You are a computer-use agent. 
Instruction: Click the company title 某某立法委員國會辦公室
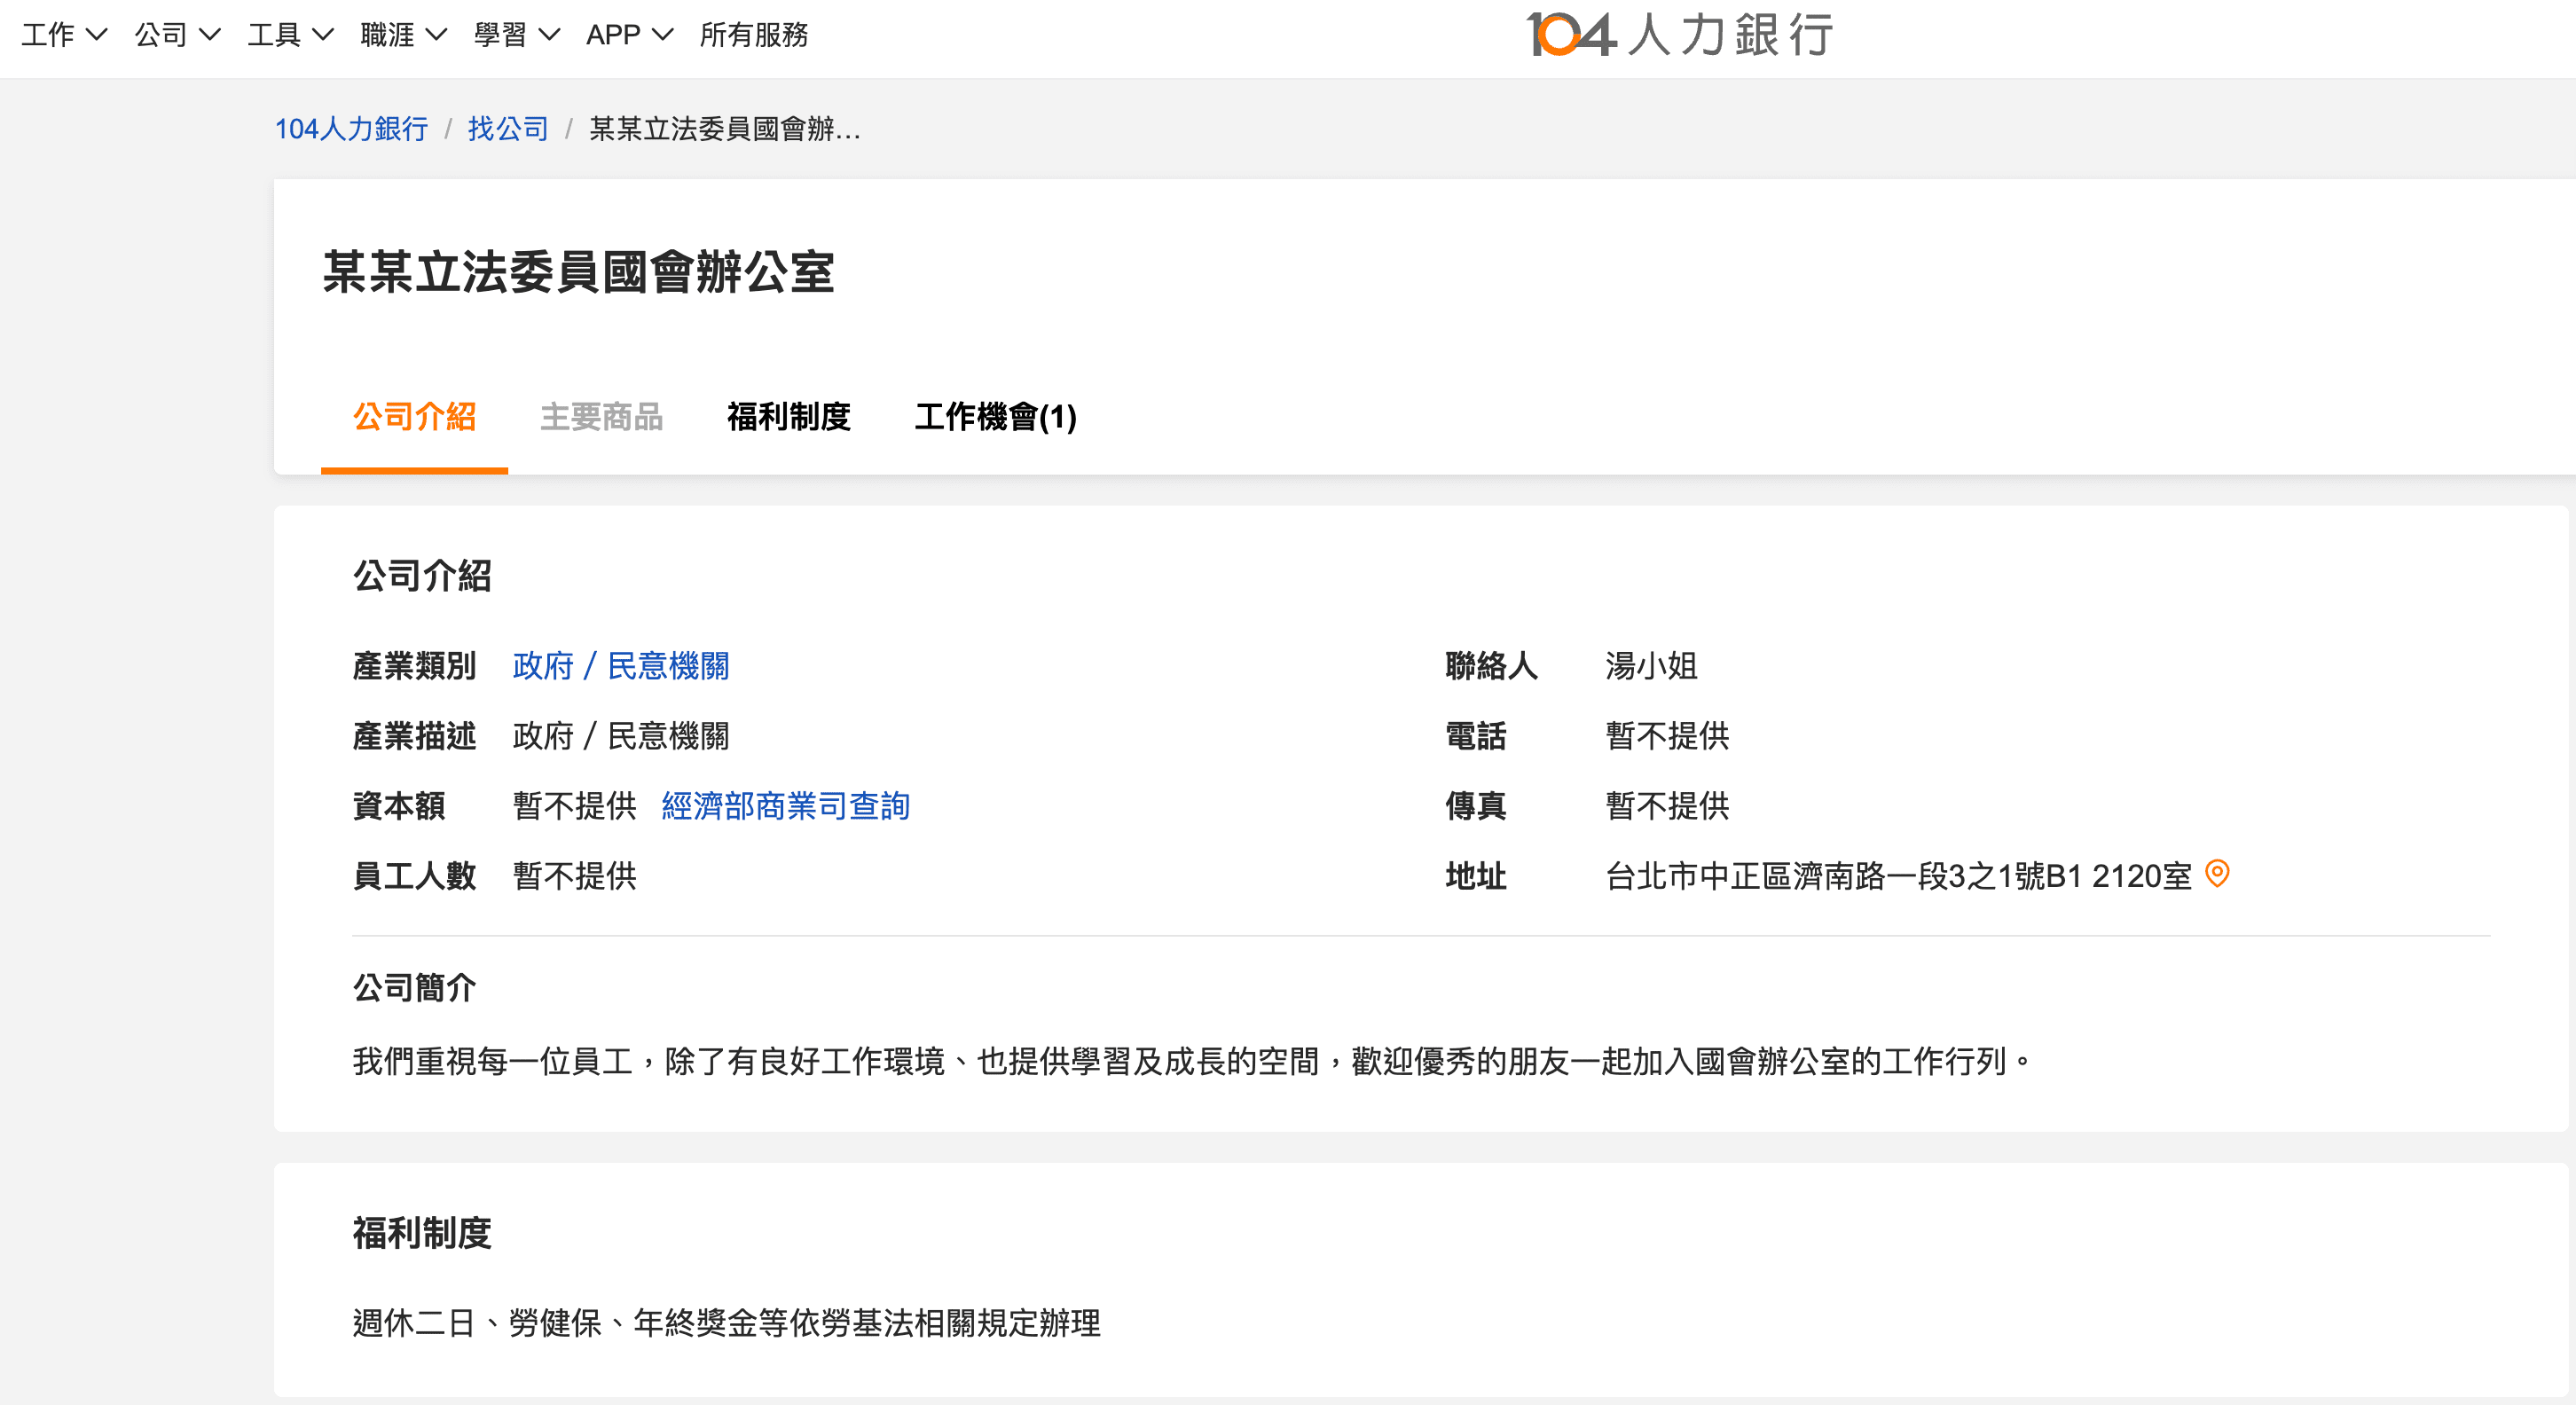[x=578, y=272]
